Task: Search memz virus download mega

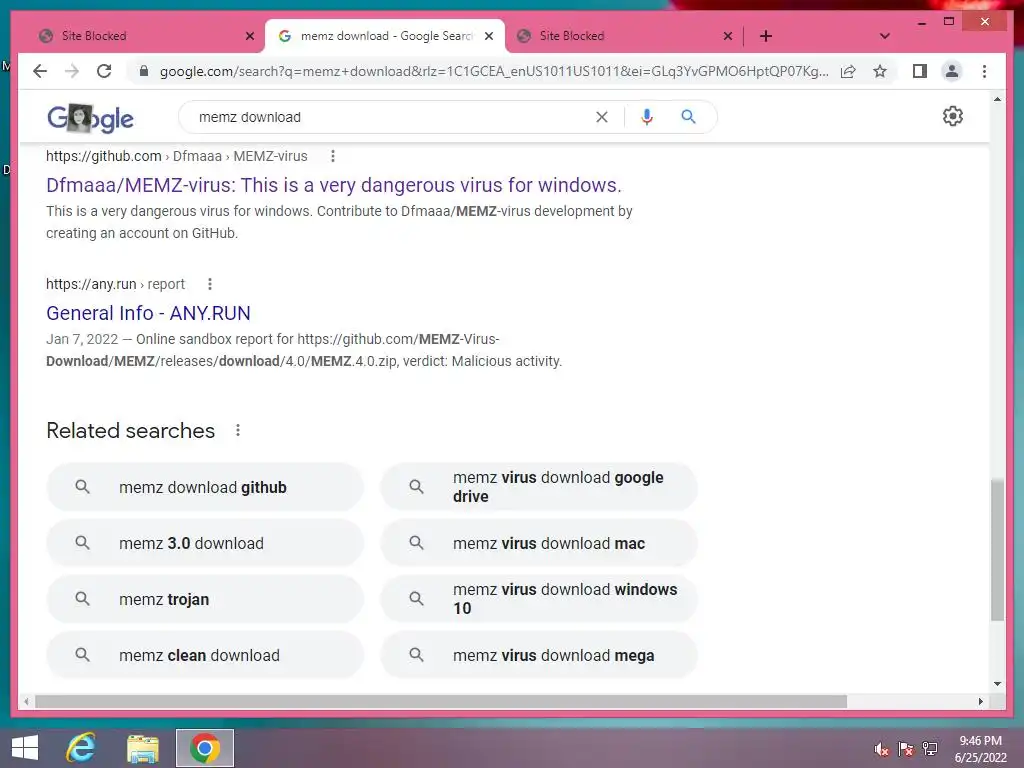Action: [x=539, y=655]
